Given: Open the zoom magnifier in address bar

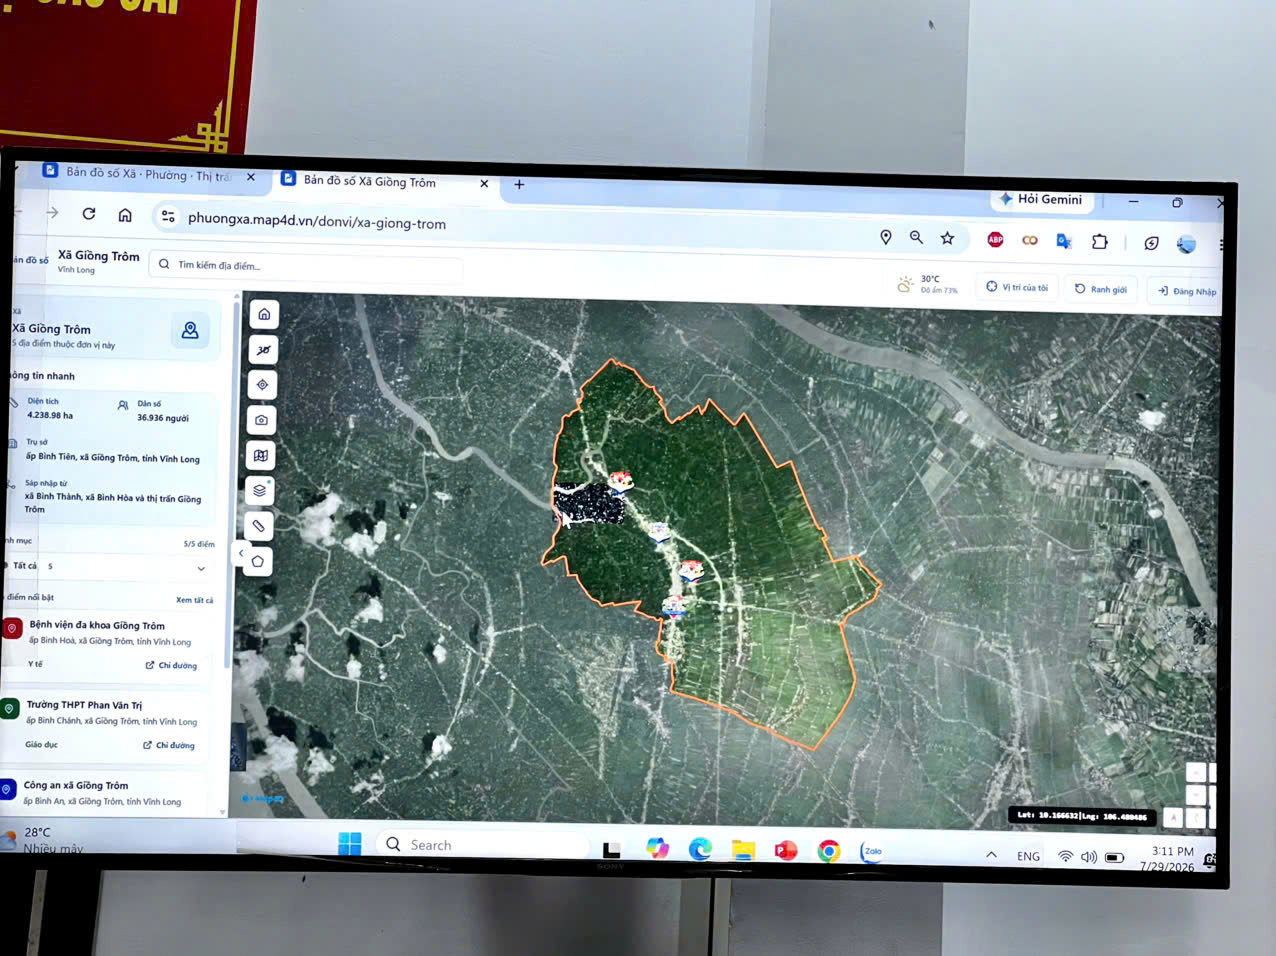Looking at the screenshot, I should point(916,237).
